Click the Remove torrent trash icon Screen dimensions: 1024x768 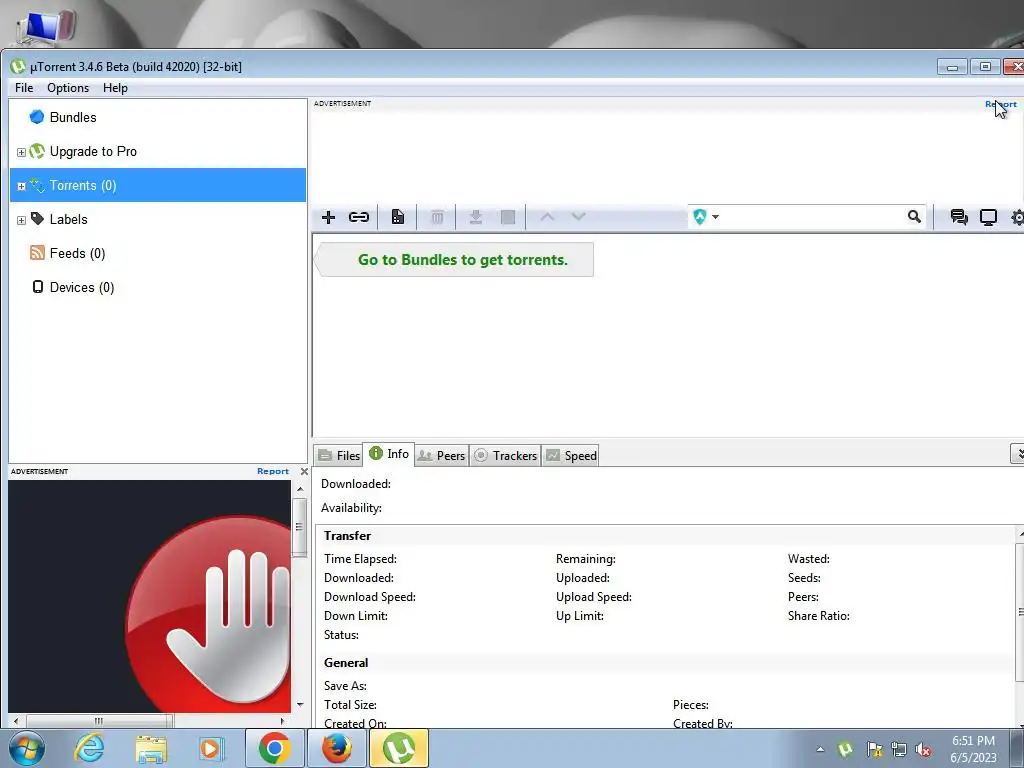pyautogui.click(x=438, y=217)
